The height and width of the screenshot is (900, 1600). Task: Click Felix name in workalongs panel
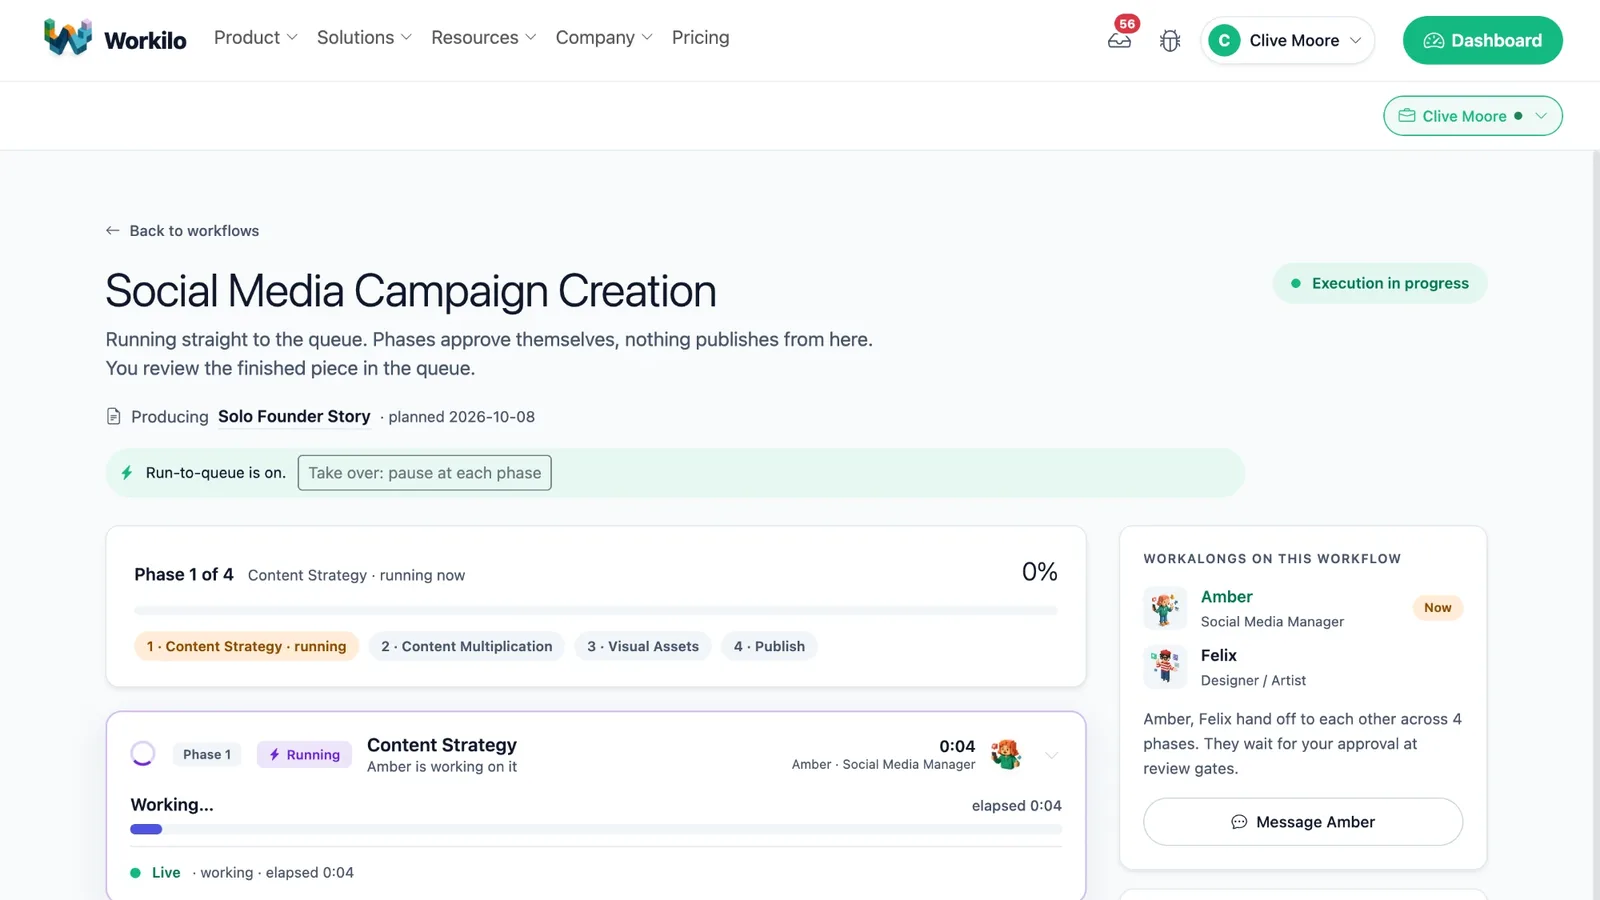(x=1219, y=656)
